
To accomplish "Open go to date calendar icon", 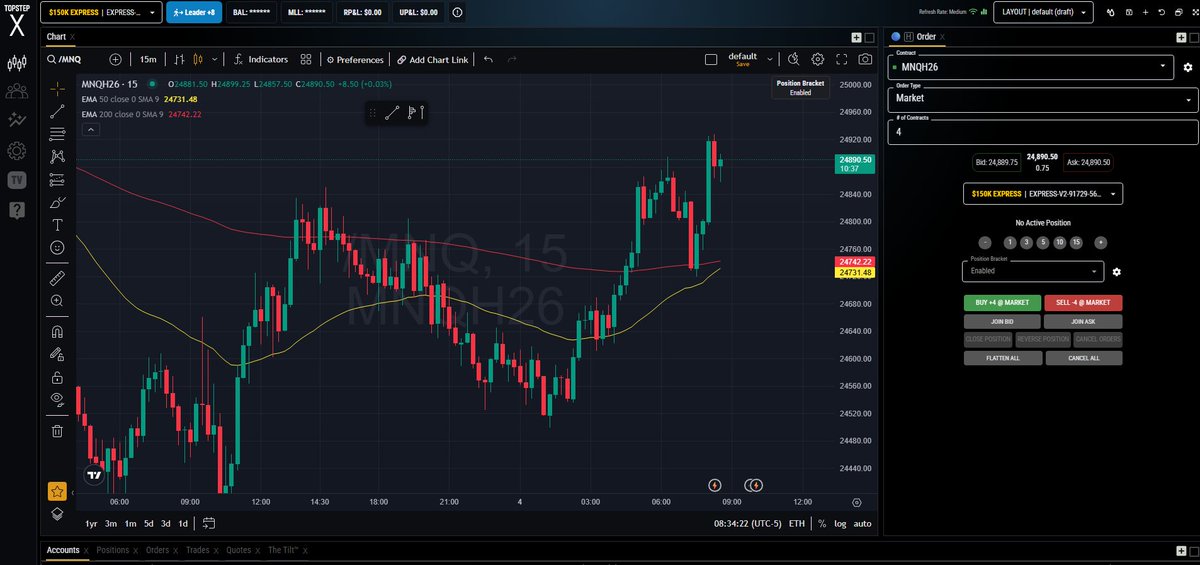I will point(209,523).
